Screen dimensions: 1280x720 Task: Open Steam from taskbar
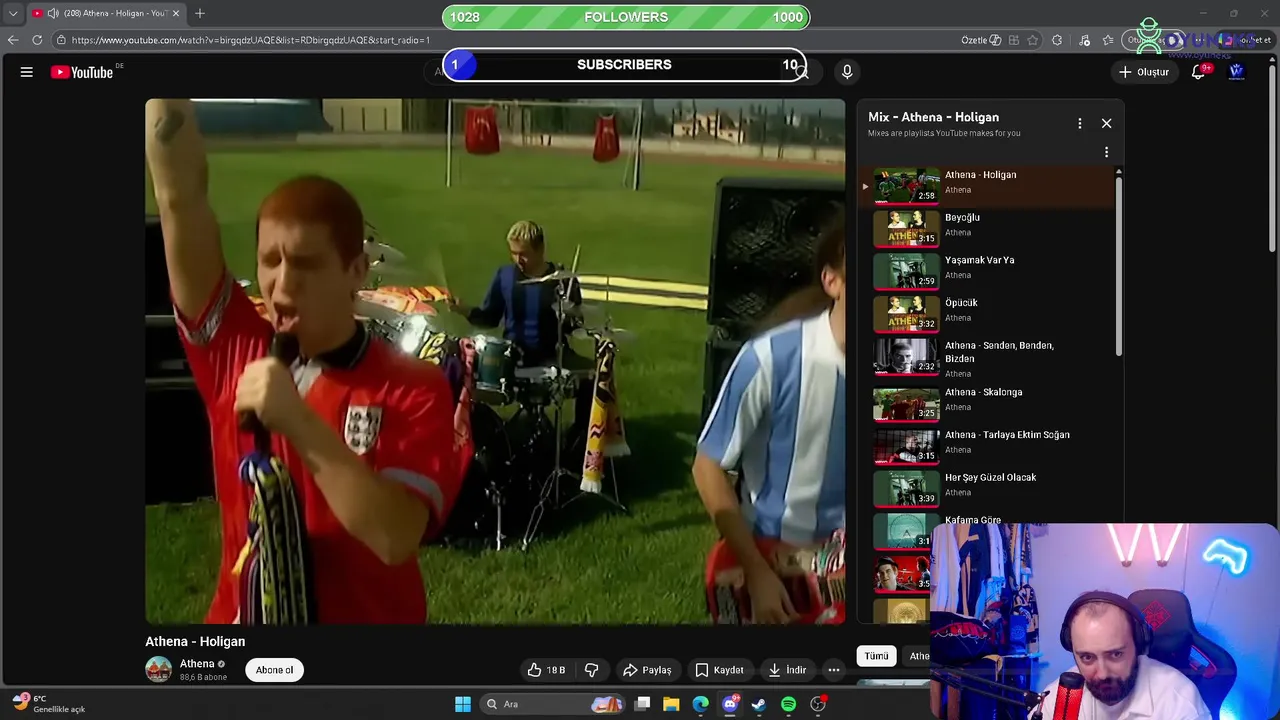coord(759,704)
